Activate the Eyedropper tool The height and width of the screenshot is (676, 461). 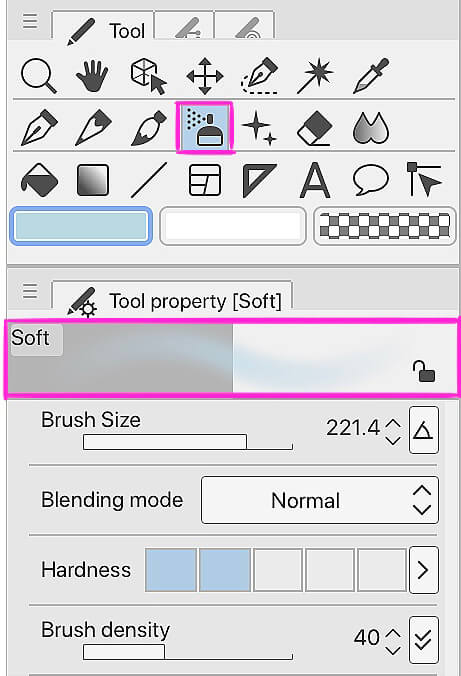click(371, 76)
